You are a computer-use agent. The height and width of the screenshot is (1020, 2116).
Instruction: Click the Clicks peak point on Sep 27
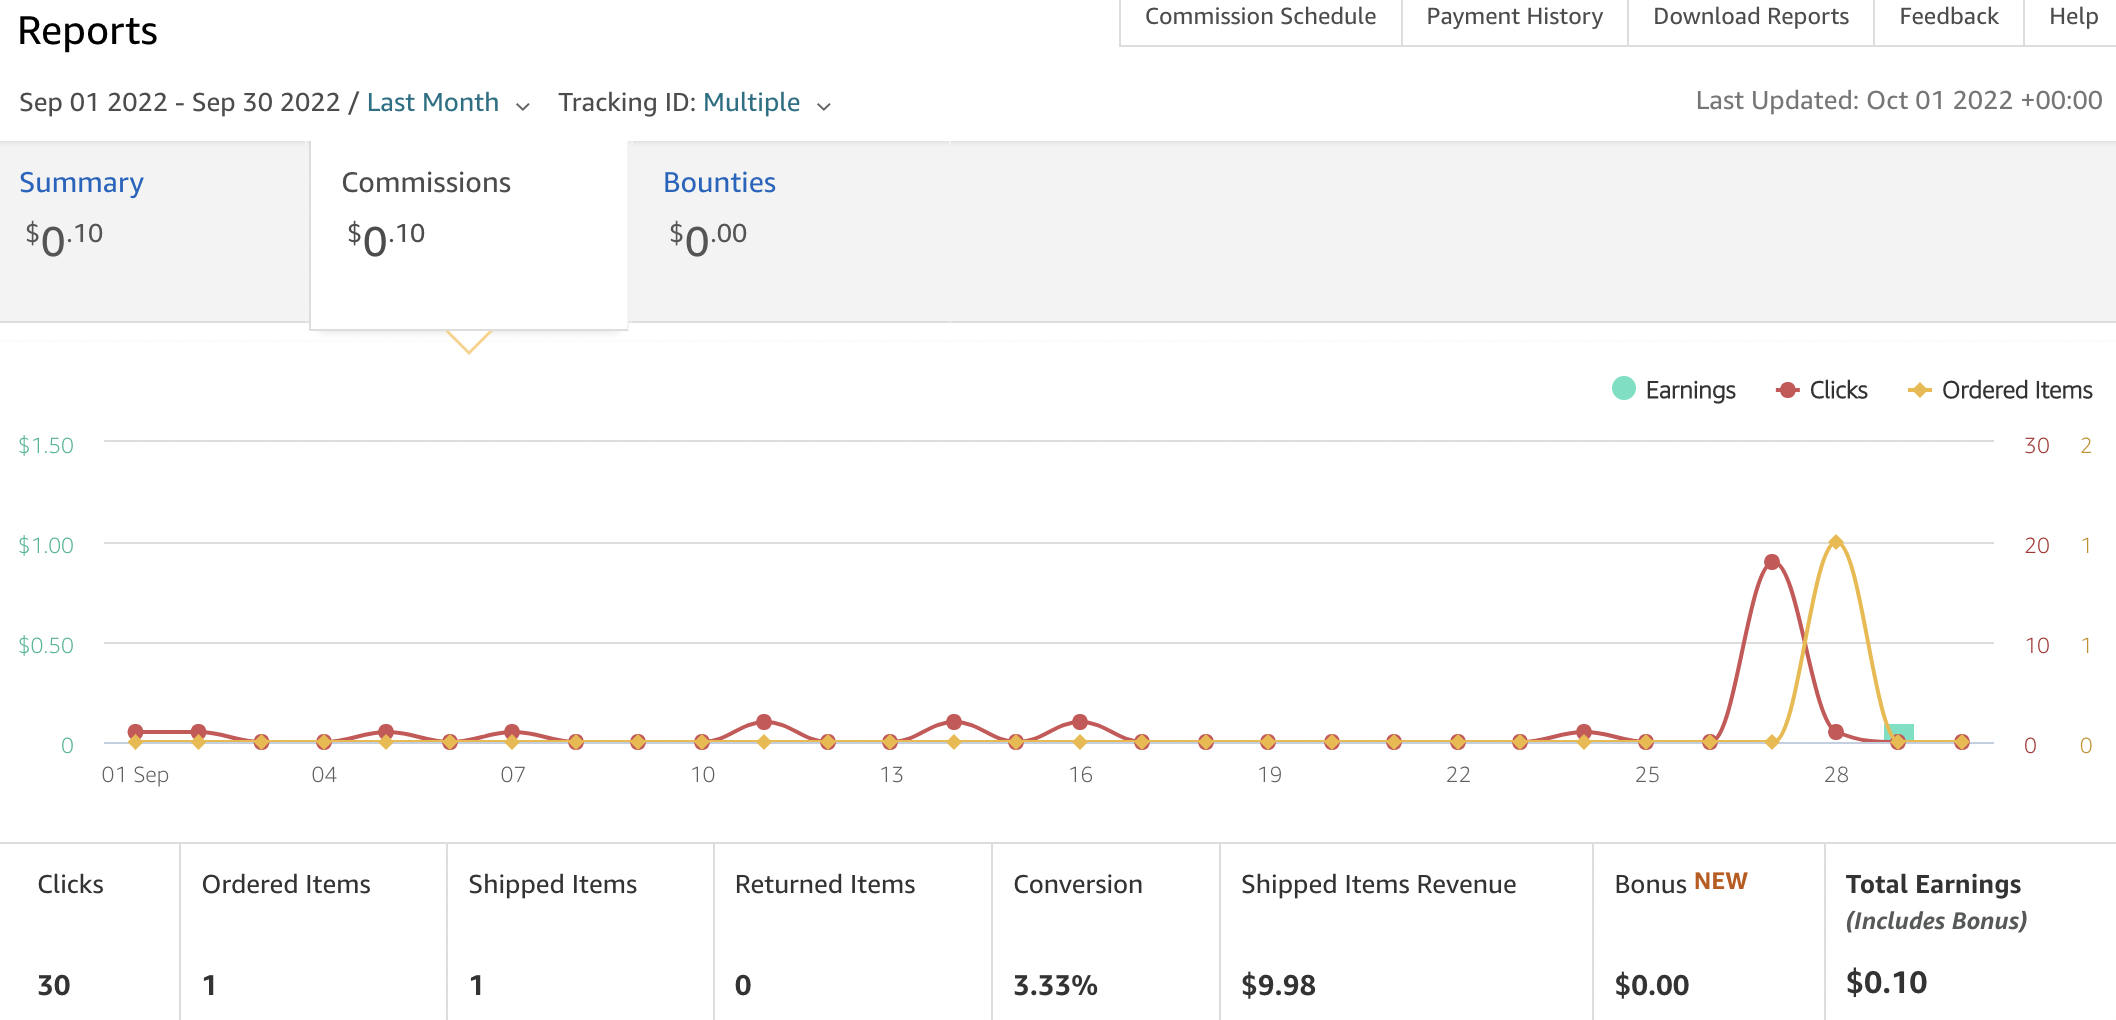tap(1772, 562)
